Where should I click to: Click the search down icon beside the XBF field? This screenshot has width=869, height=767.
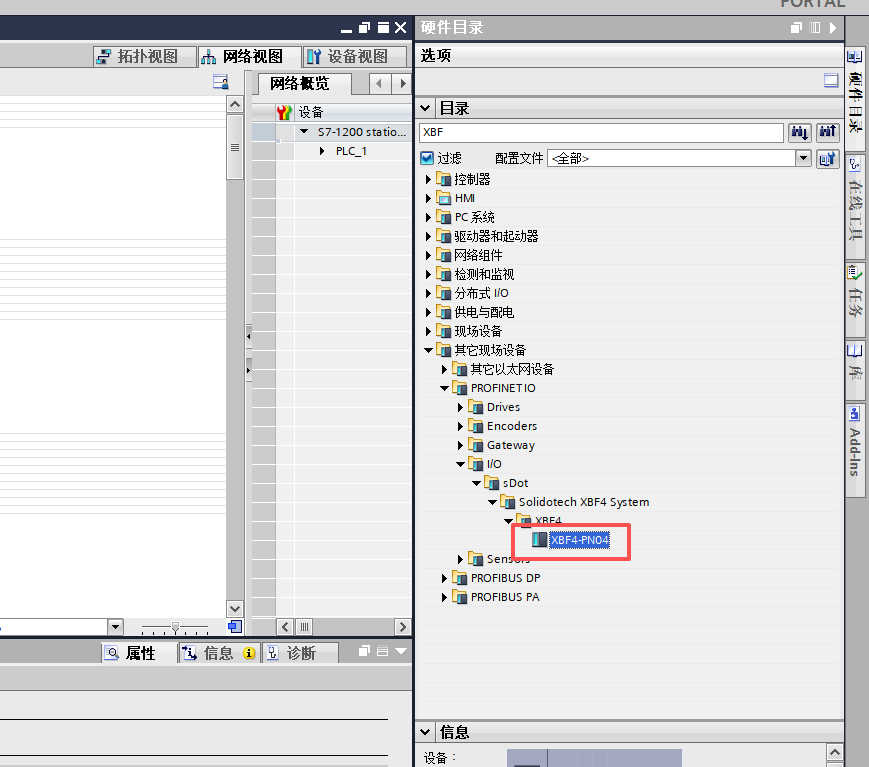coord(799,132)
